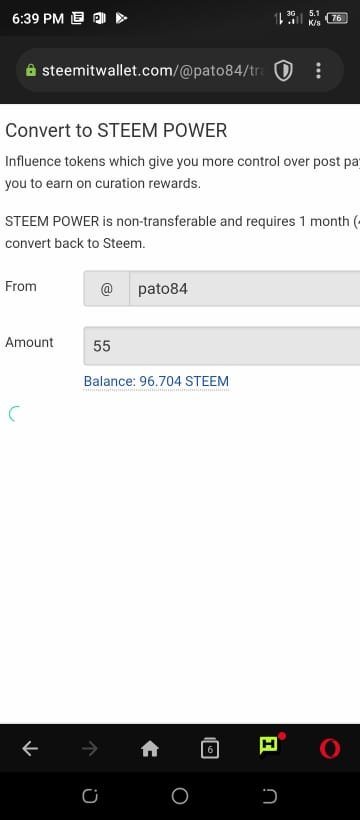The width and height of the screenshot is (360, 820).
Task: Click the Balance: 96.704 STEEM link
Action: pyautogui.click(x=156, y=381)
